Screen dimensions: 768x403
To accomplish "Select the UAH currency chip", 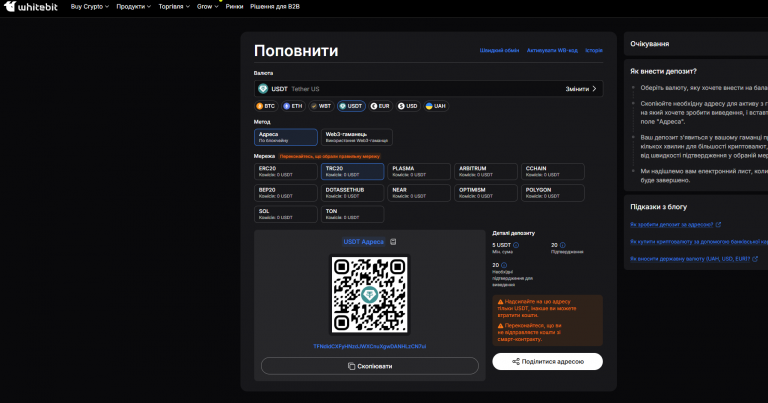I will (x=436, y=106).
